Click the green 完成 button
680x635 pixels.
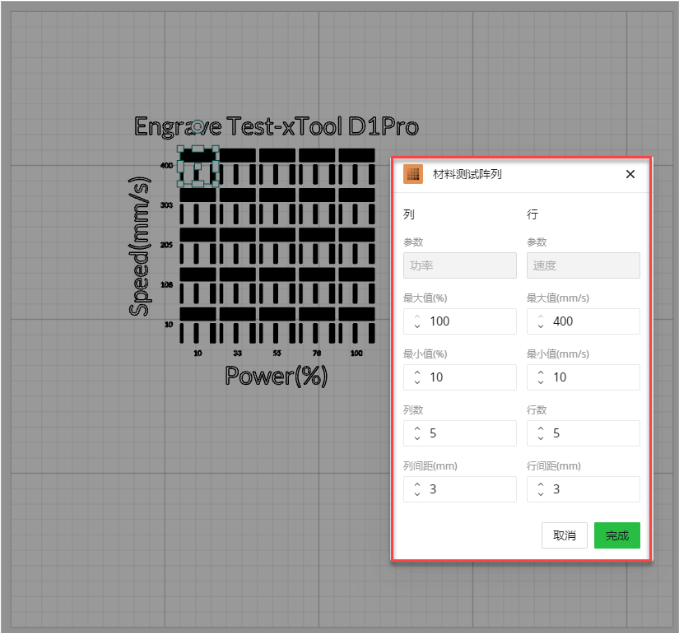click(616, 535)
